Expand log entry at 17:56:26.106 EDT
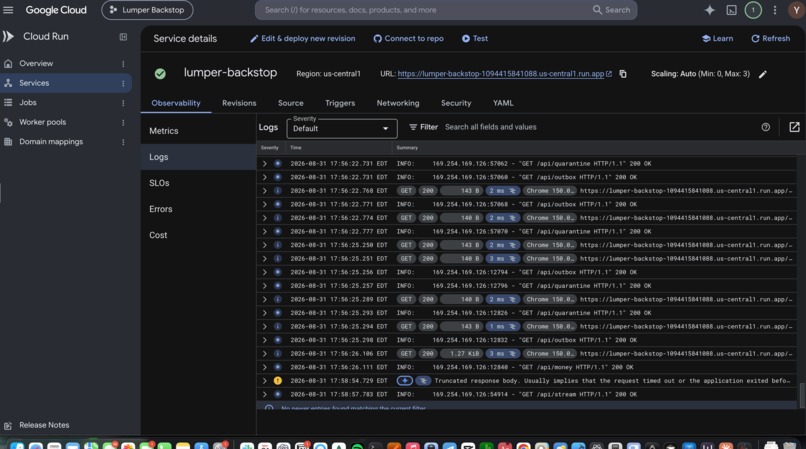The image size is (806, 449). click(x=265, y=353)
